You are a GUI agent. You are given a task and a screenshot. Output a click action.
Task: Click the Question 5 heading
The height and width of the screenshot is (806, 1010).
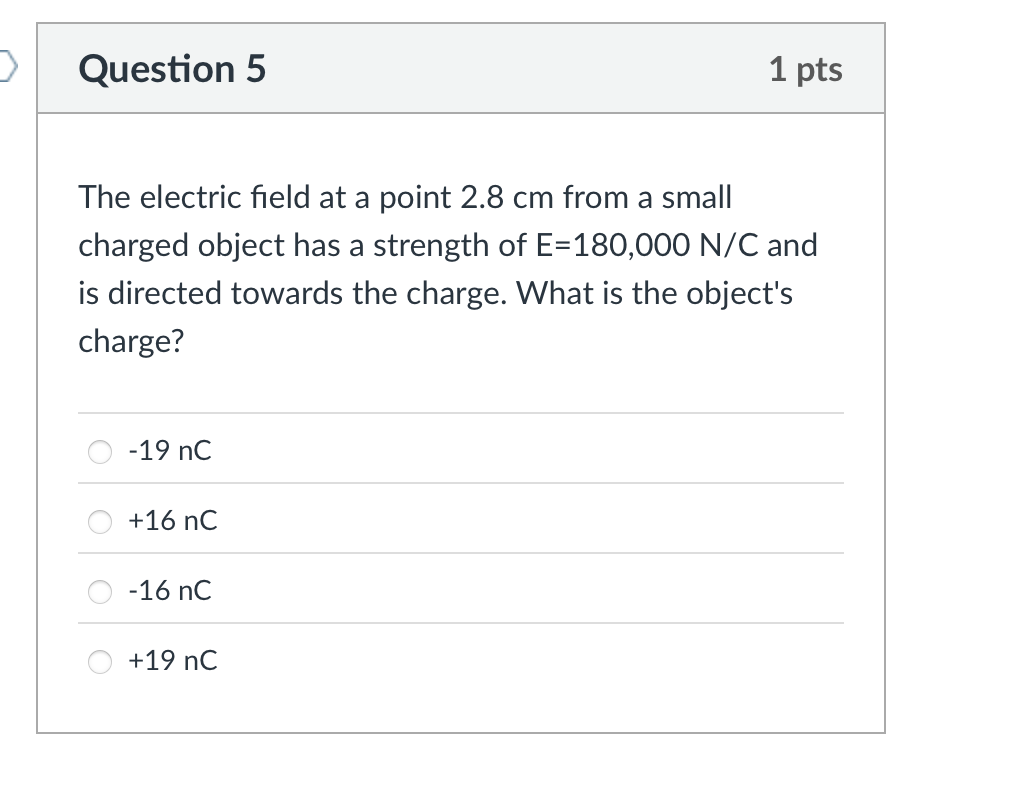(171, 69)
